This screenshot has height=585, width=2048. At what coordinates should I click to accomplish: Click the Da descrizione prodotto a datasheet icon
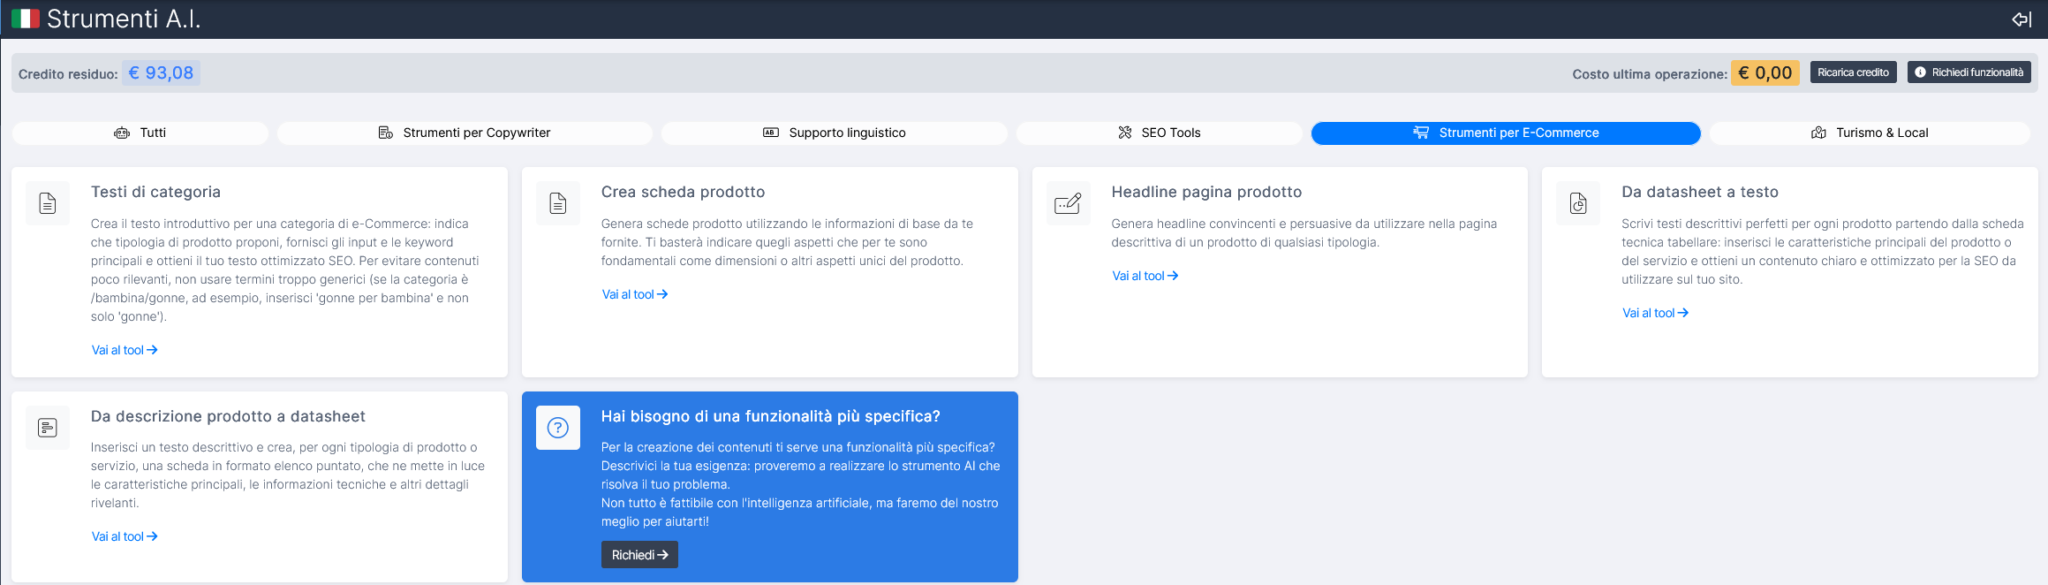pos(47,428)
